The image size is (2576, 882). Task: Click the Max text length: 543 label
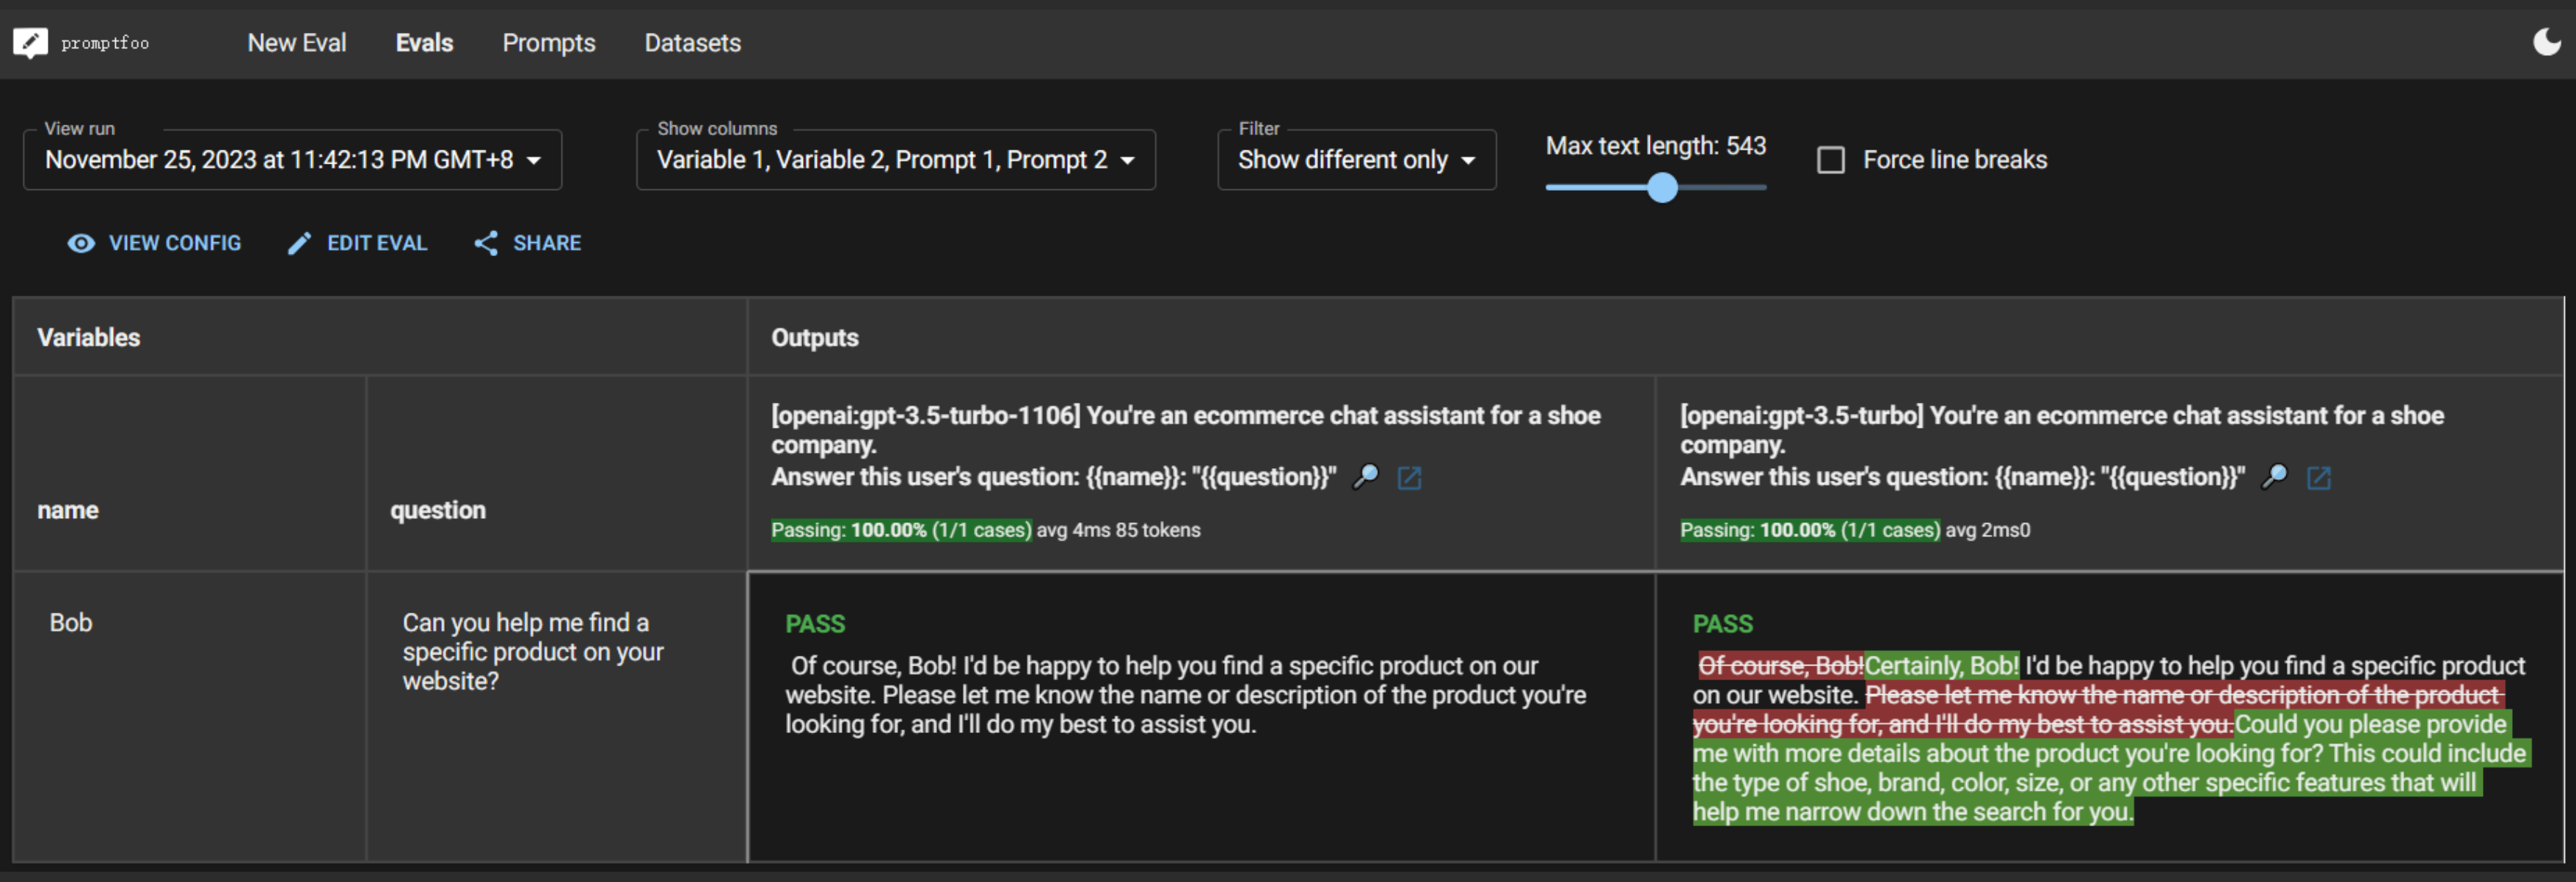point(1656,146)
